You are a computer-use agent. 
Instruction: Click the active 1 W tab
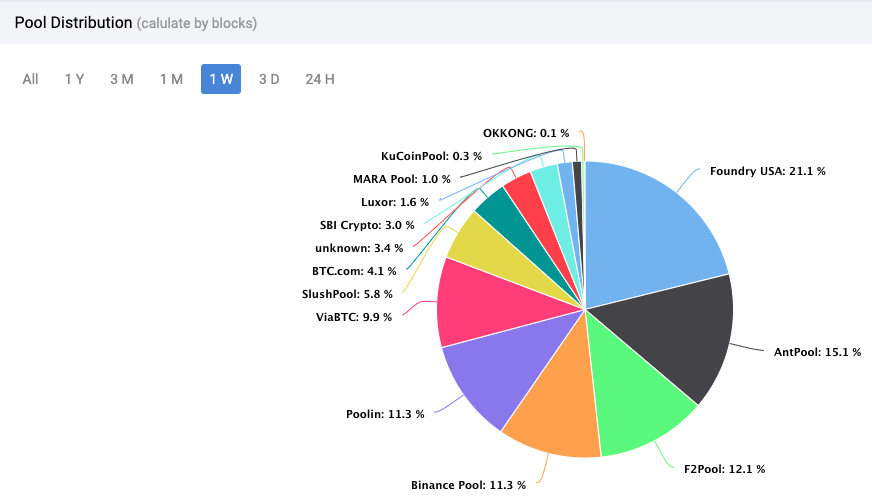click(x=221, y=79)
